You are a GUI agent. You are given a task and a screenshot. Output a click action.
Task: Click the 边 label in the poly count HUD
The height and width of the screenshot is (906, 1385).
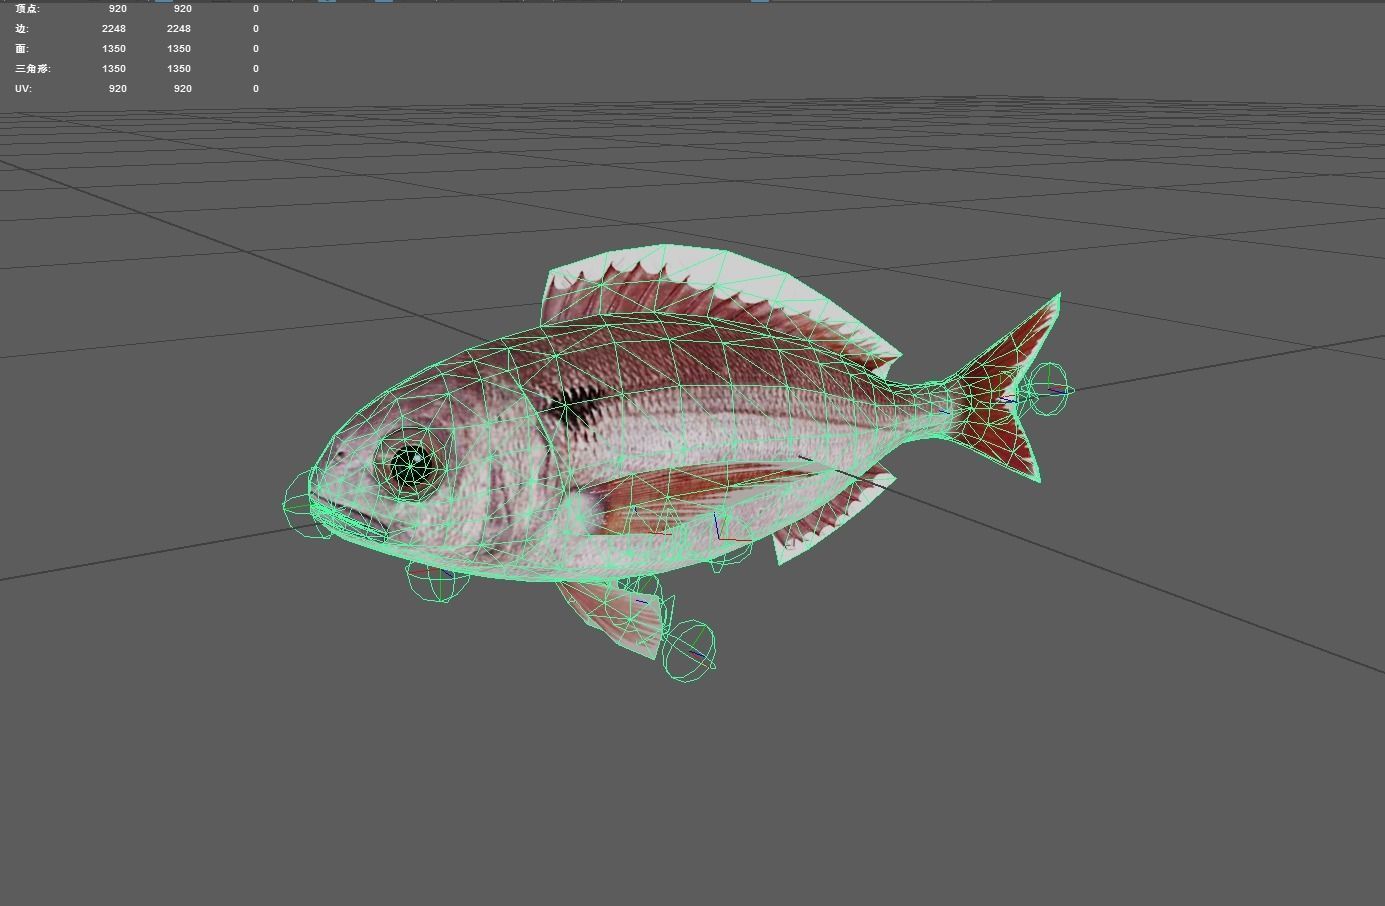coord(22,29)
